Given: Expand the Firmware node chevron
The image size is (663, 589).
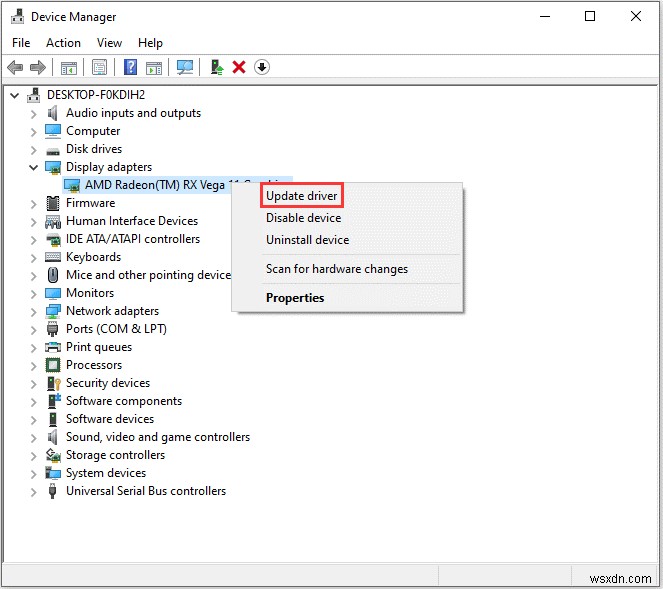Looking at the screenshot, I should click(34, 204).
